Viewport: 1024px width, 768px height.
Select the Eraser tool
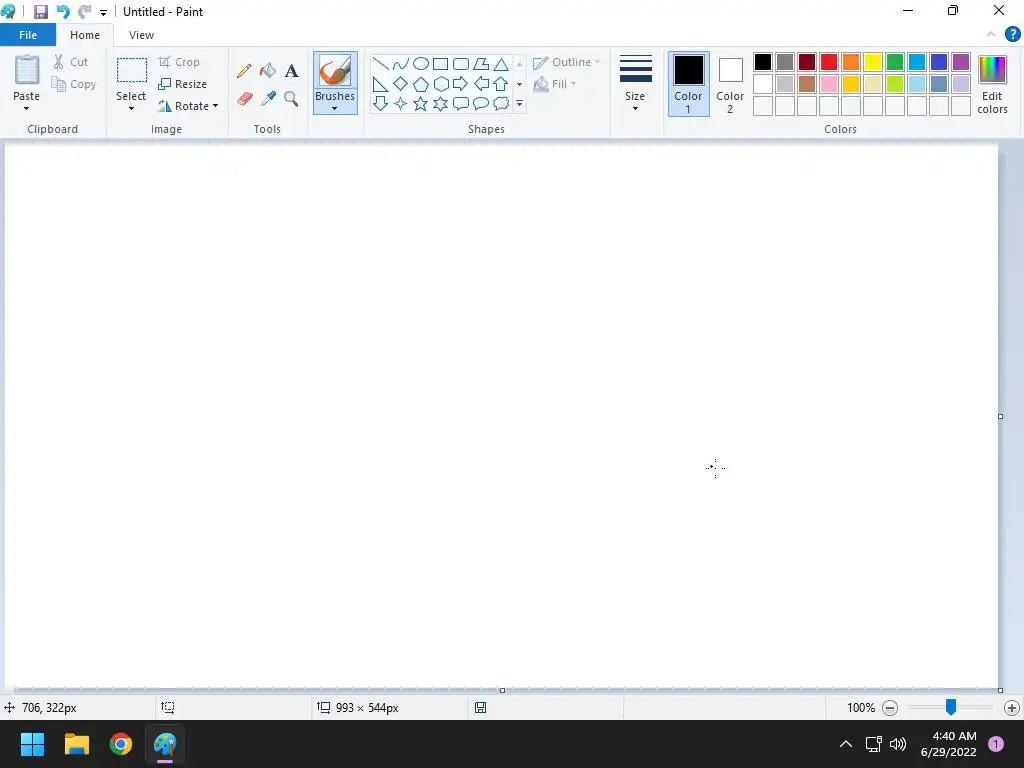coord(244,99)
